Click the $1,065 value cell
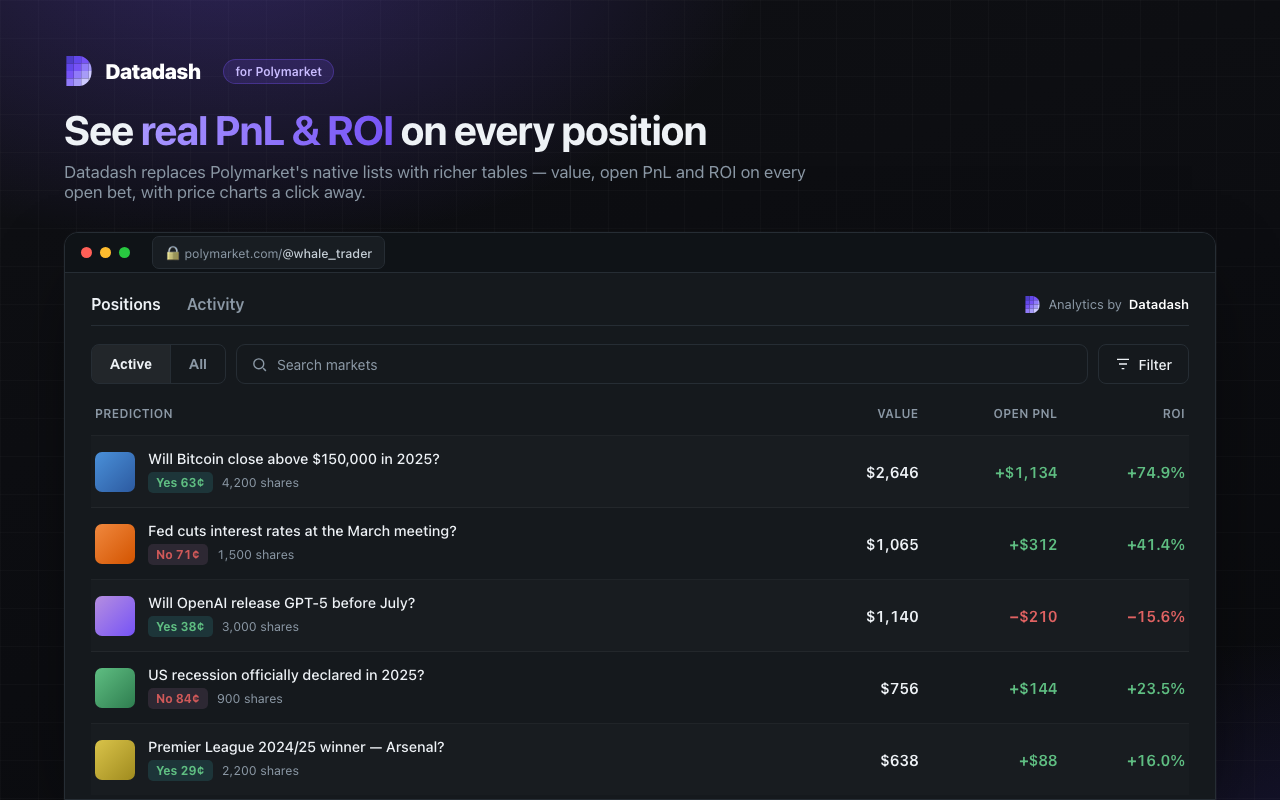1280x800 pixels. click(x=892, y=544)
